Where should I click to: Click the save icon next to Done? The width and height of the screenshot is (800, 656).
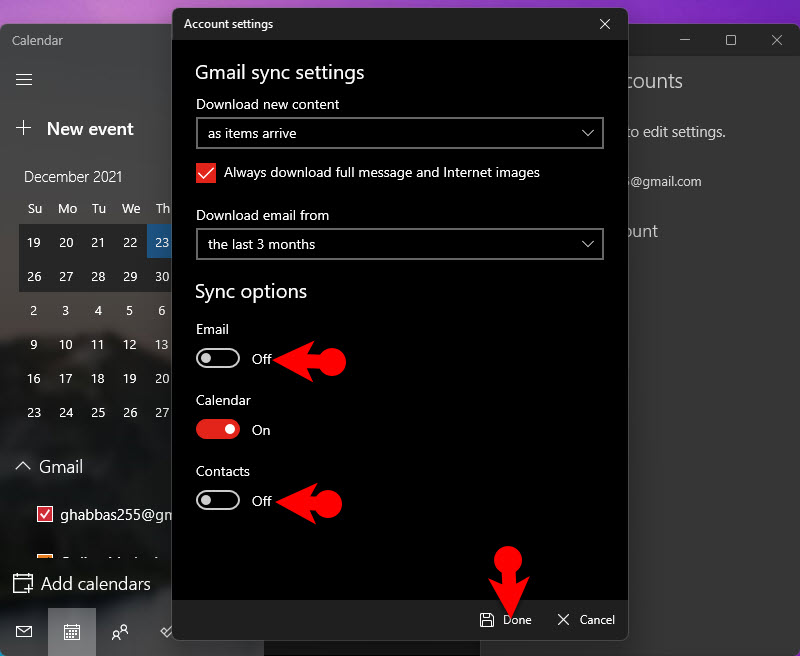click(487, 620)
